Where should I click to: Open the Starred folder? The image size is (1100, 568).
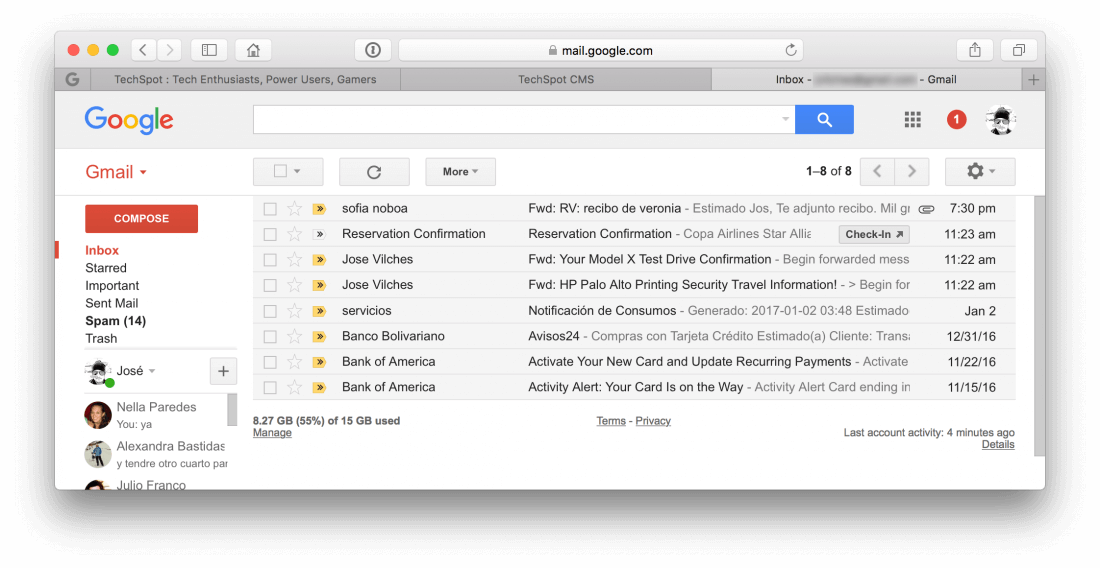106,268
